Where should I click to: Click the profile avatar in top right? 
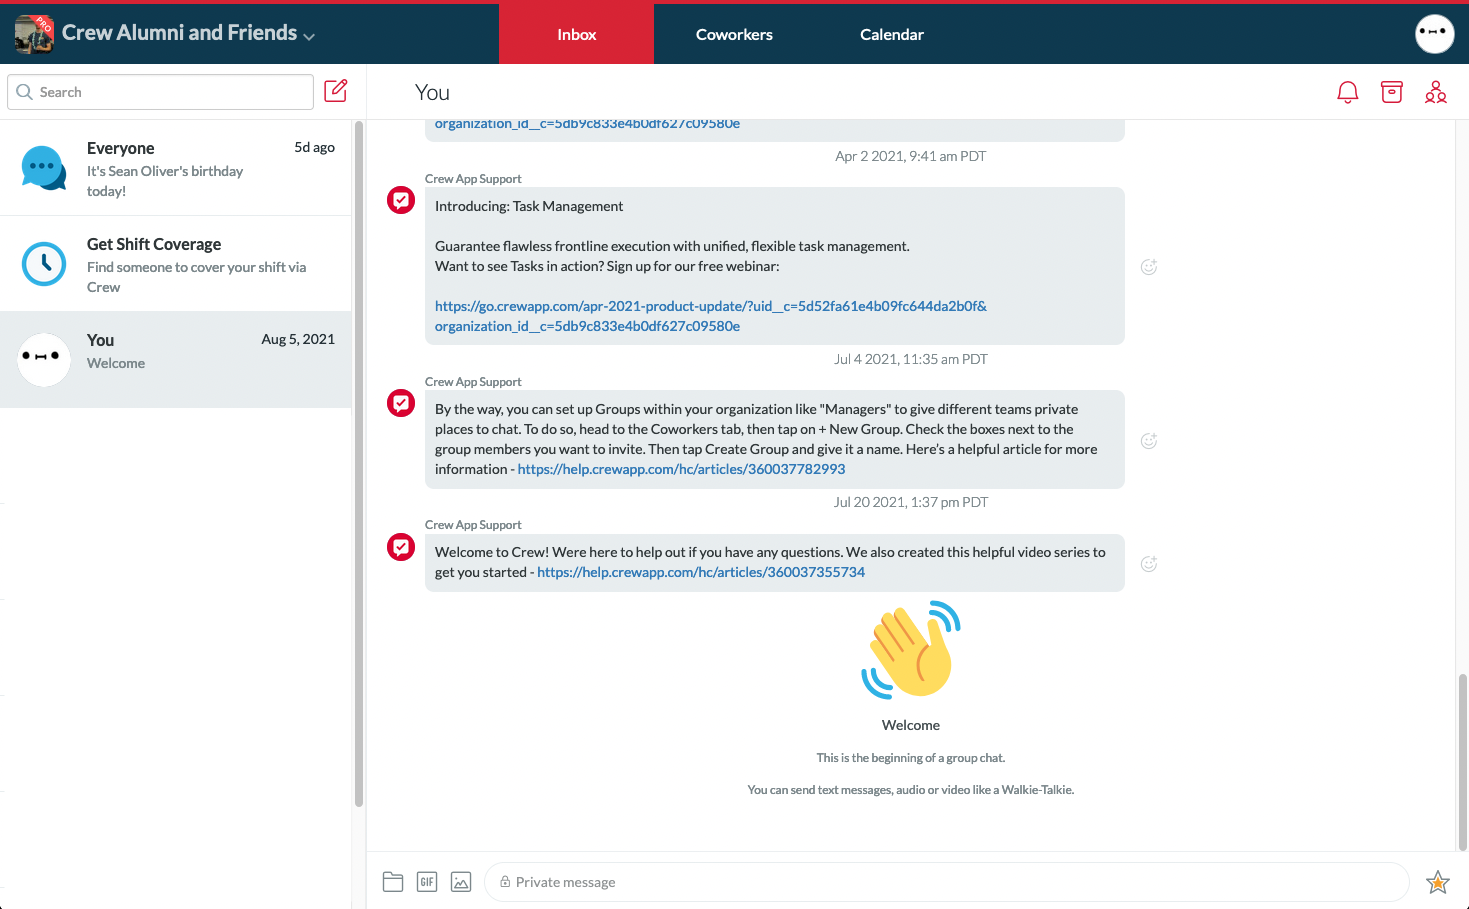(x=1434, y=34)
